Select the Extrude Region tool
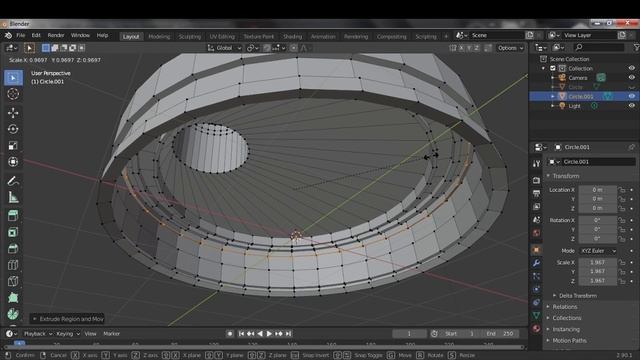 pos(13,216)
